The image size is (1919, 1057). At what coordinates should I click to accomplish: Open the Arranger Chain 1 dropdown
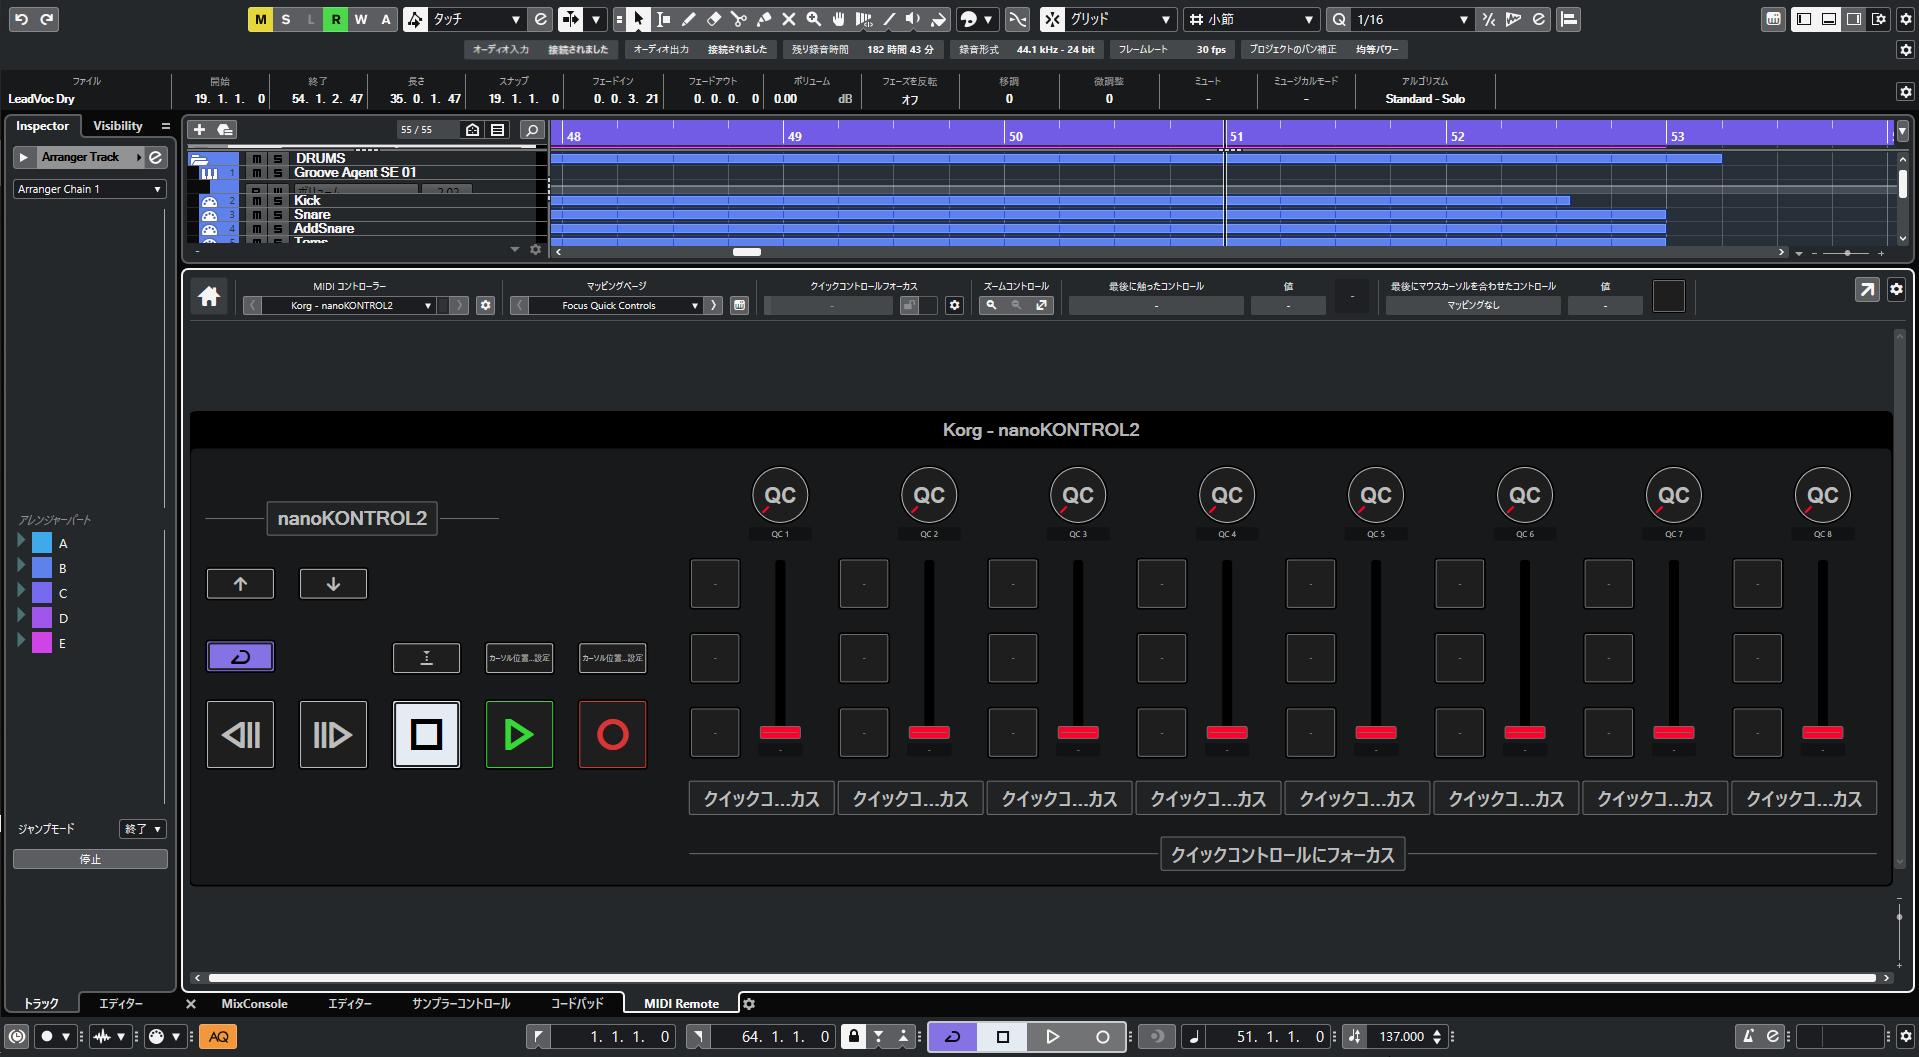pyautogui.click(x=89, y=189)
